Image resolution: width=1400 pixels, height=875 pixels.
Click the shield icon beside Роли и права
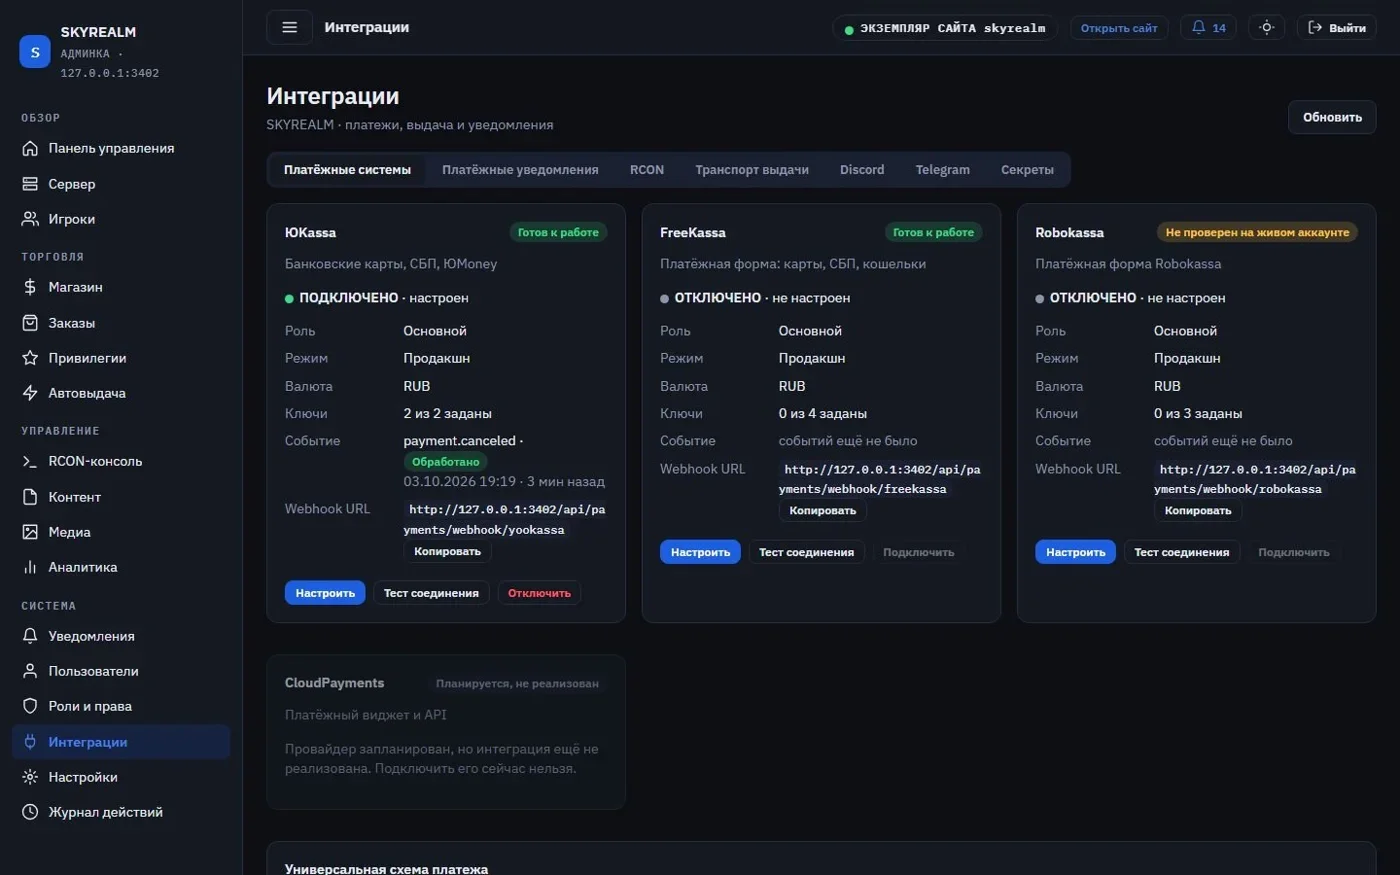pos(30,706)
